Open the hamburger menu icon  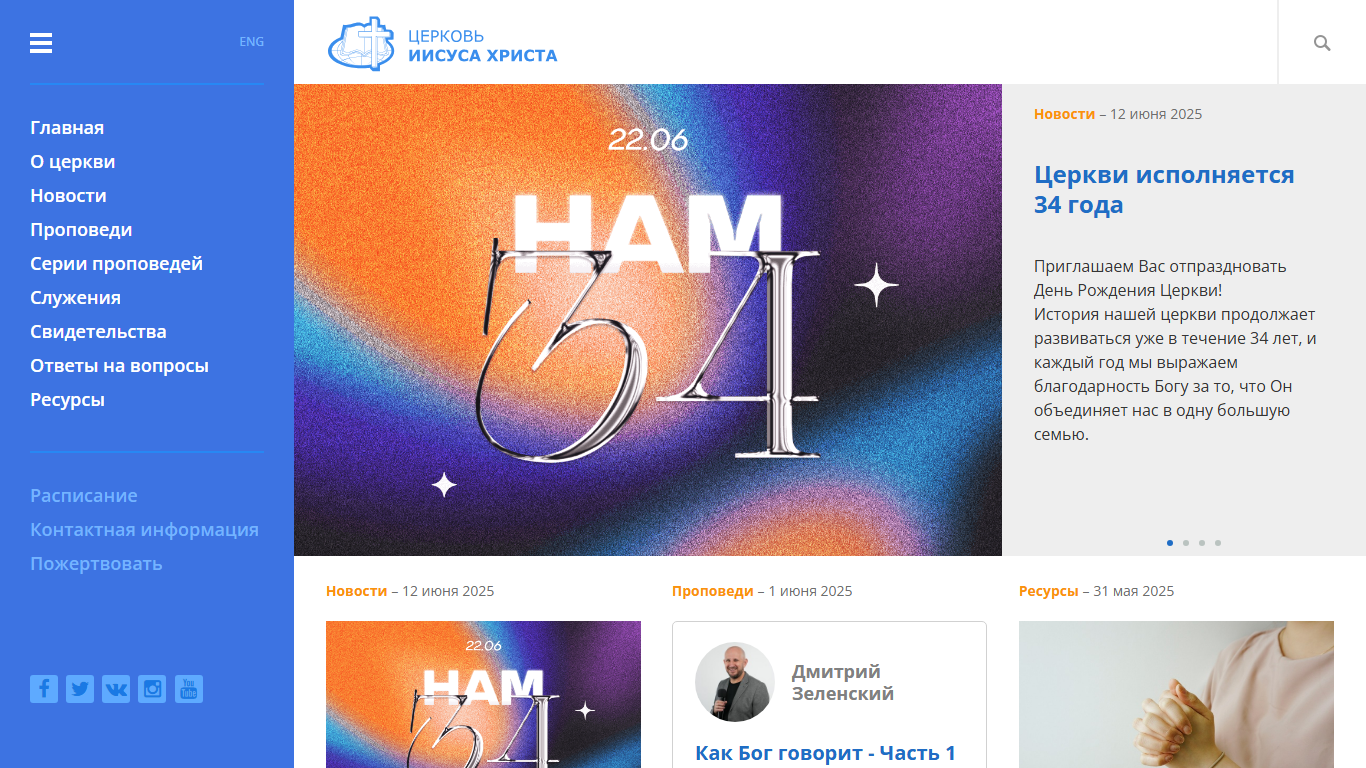coord(41,43)
